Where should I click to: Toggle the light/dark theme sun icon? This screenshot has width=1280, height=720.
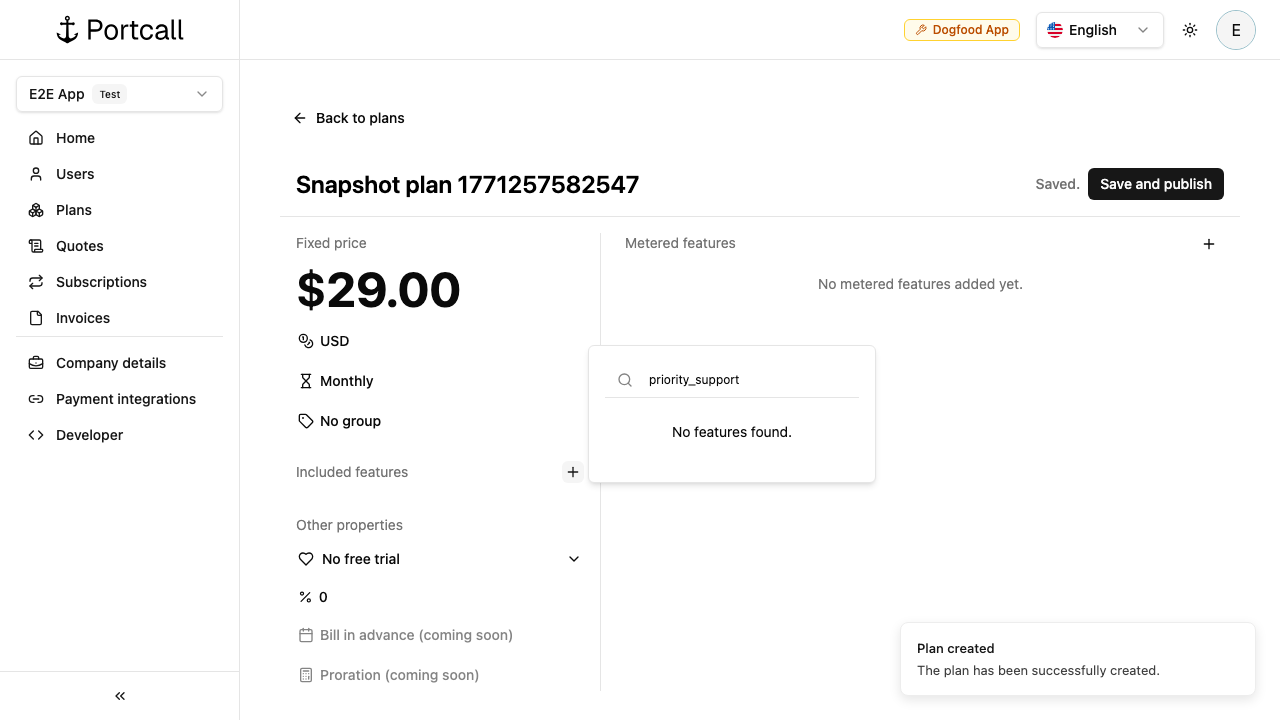click(1190, 30)
